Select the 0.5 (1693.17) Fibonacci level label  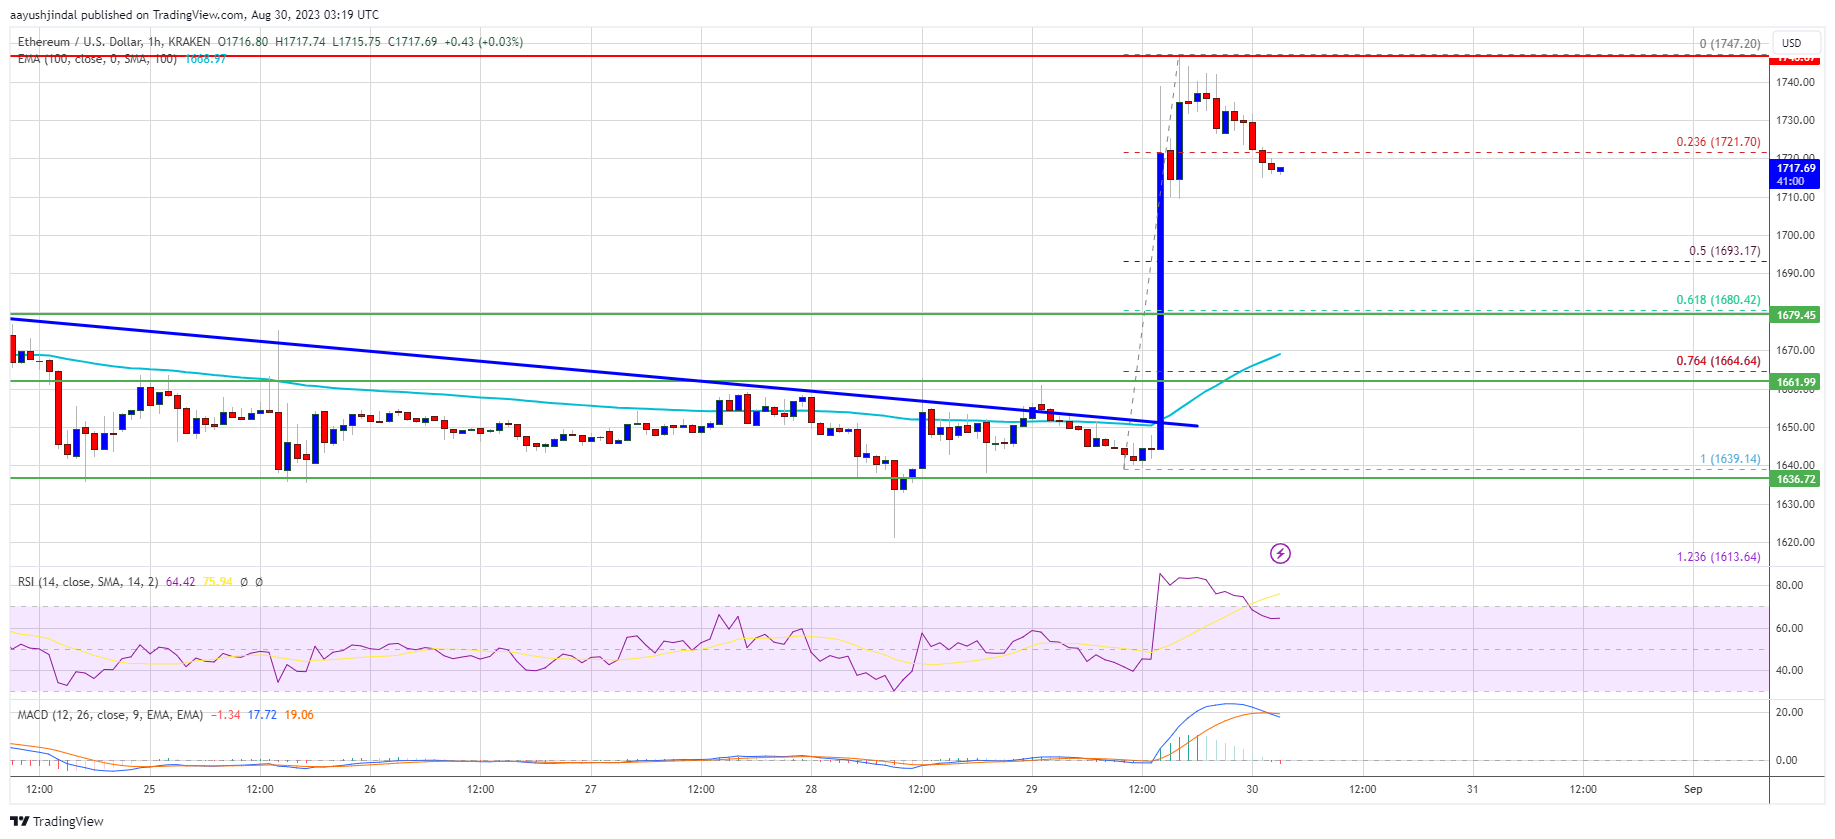point(1723,251)
